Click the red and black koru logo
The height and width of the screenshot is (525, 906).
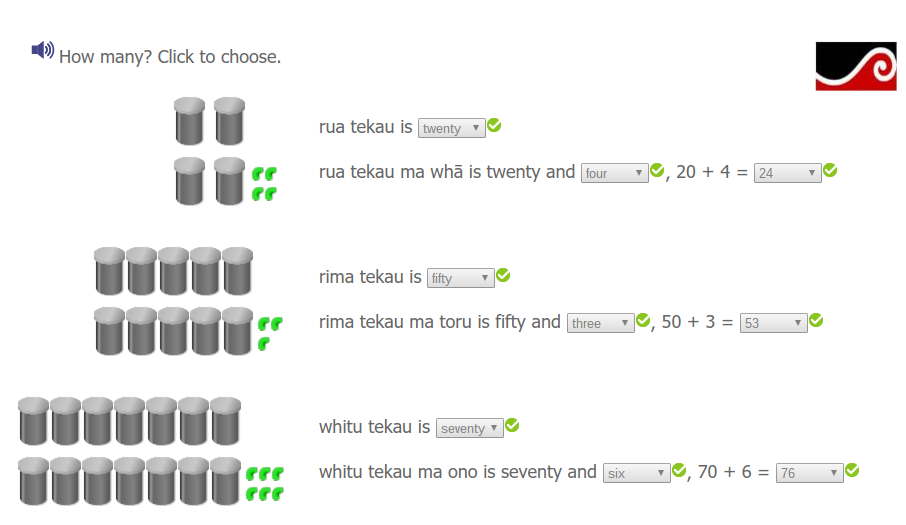point(856,66)
